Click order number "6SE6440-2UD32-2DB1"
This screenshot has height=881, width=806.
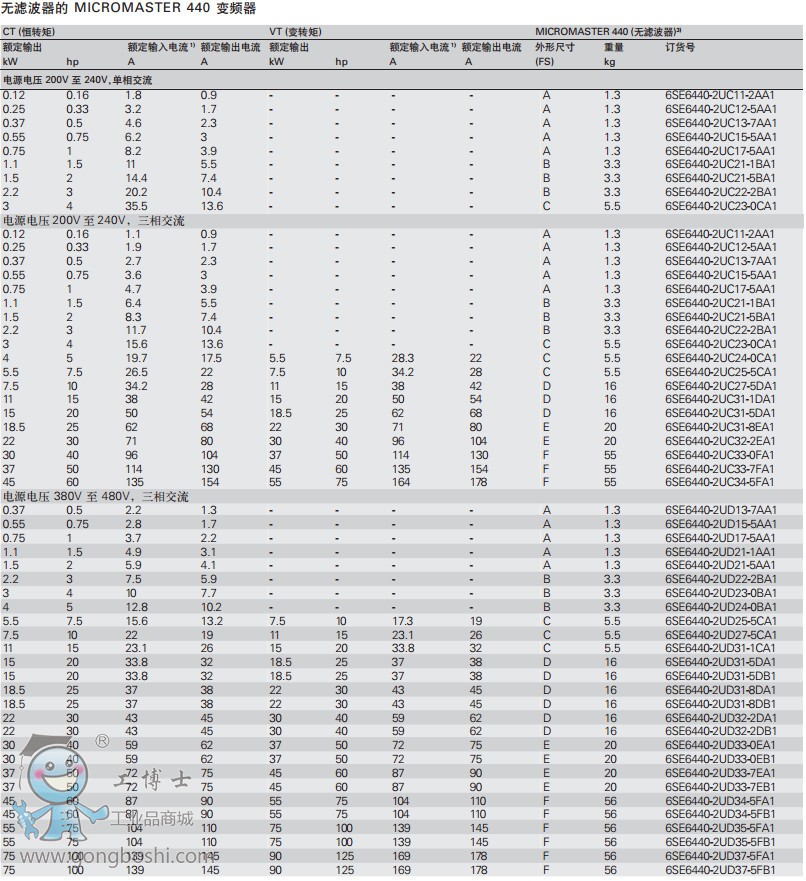point(721,731)
